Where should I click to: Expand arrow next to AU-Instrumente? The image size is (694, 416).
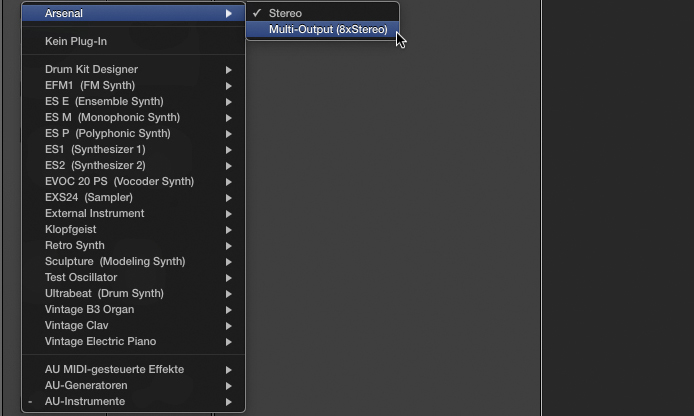point(229,402)
